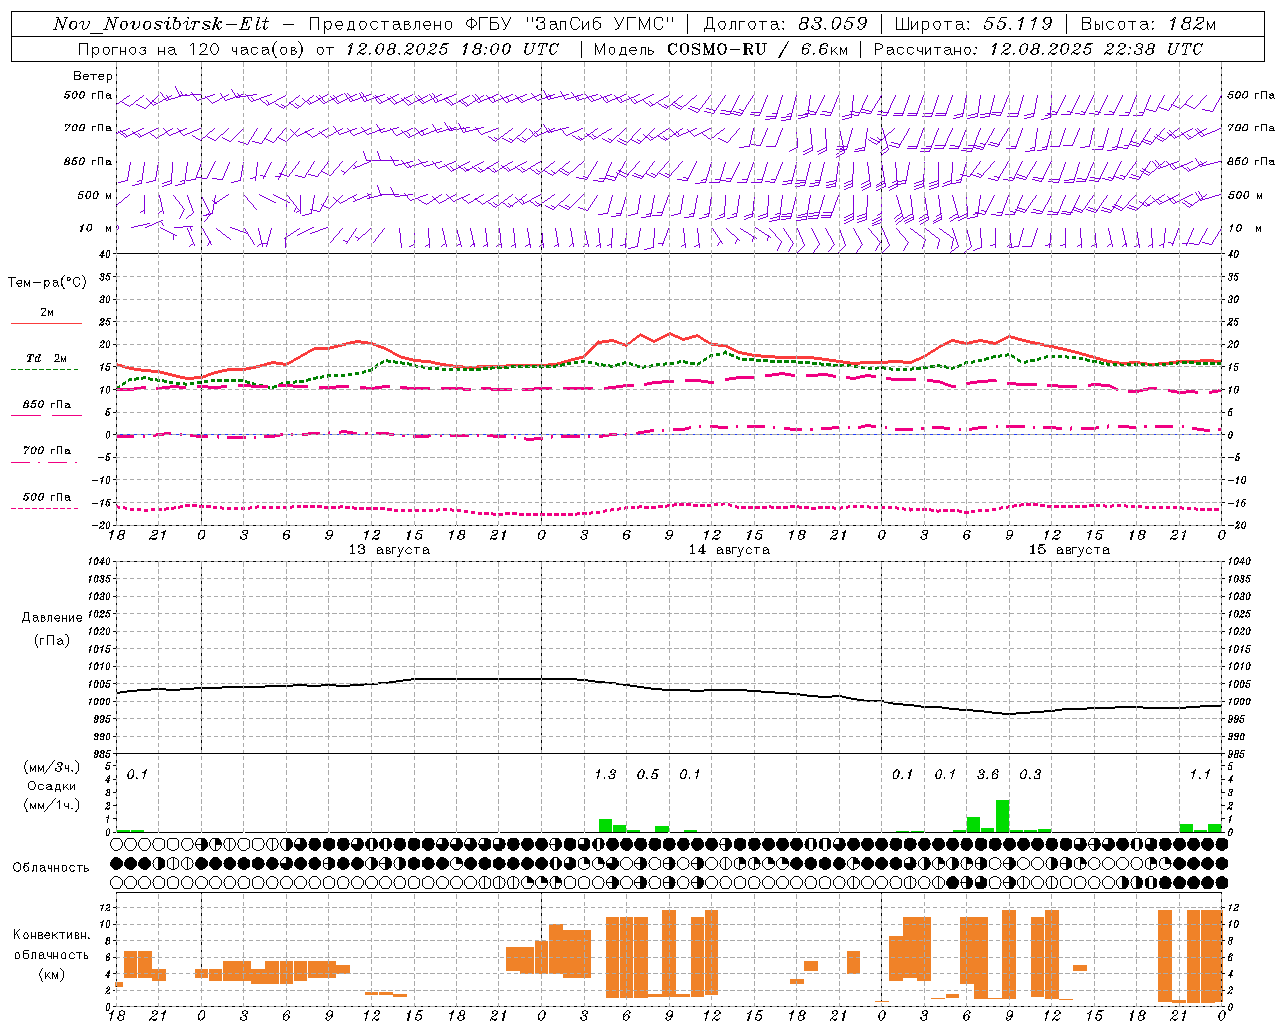The height and width of the screenshot is (1024, 1280).
Task: Click the wind legend label 10 м on left
Action: click(x=95, y=229)
